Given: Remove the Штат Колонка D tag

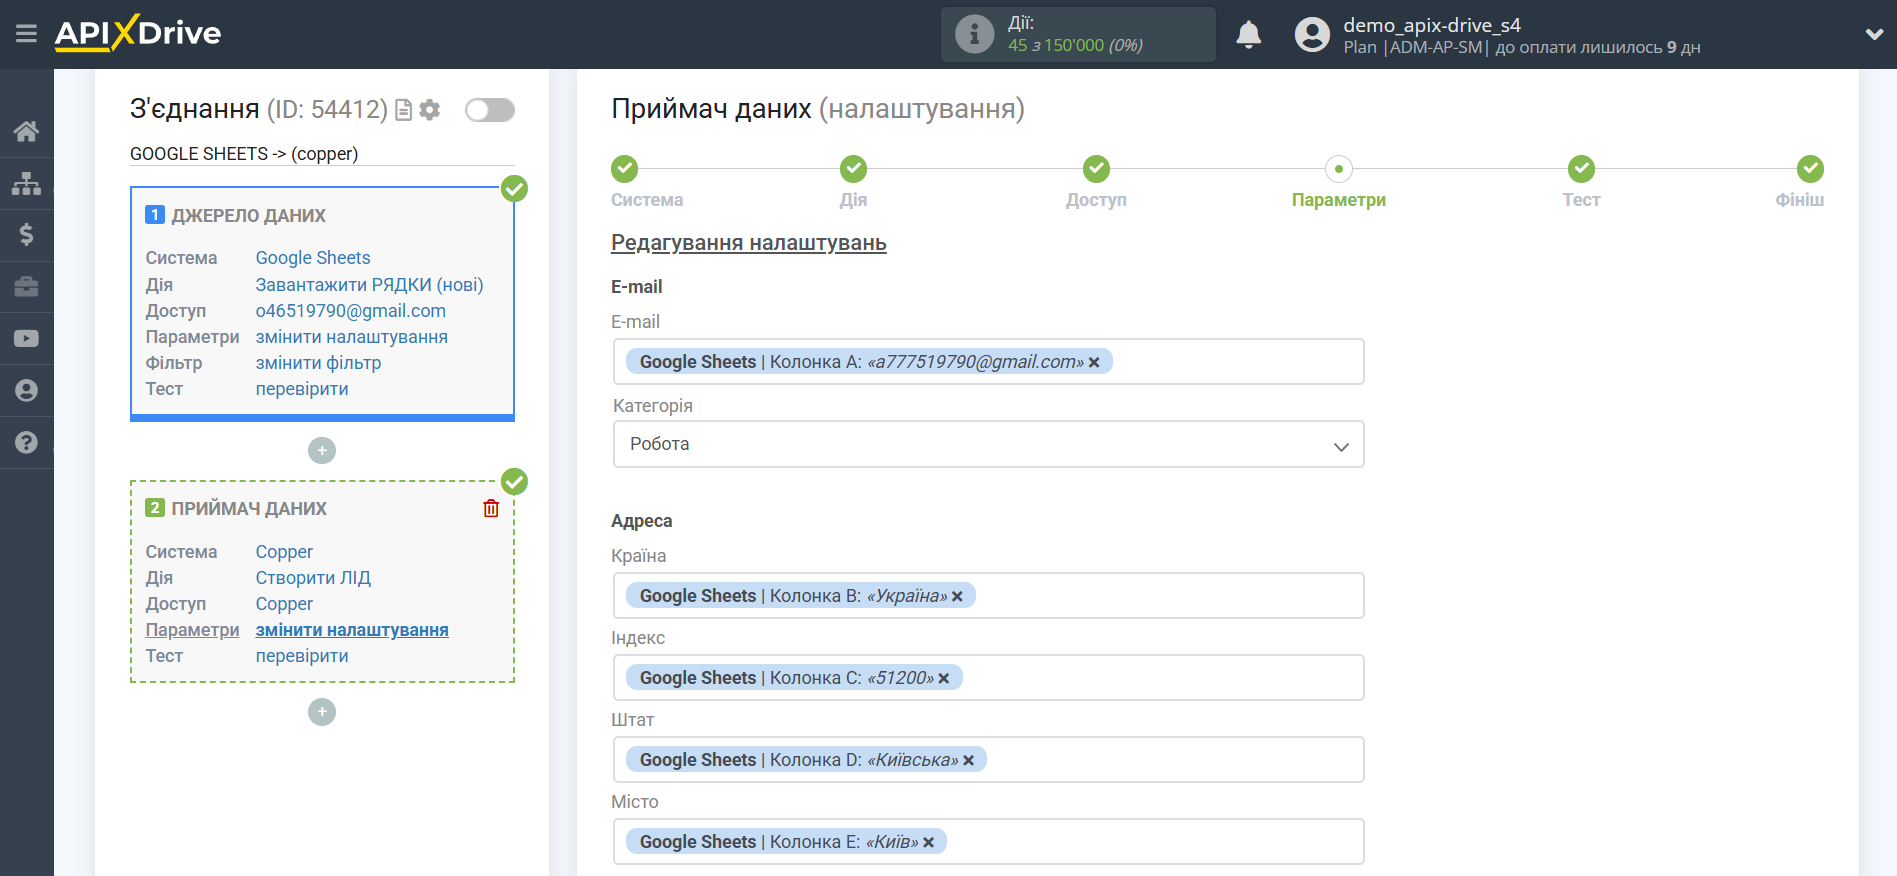Looking at the screenshot, I should pyautogui.click(x=968, y=760).
